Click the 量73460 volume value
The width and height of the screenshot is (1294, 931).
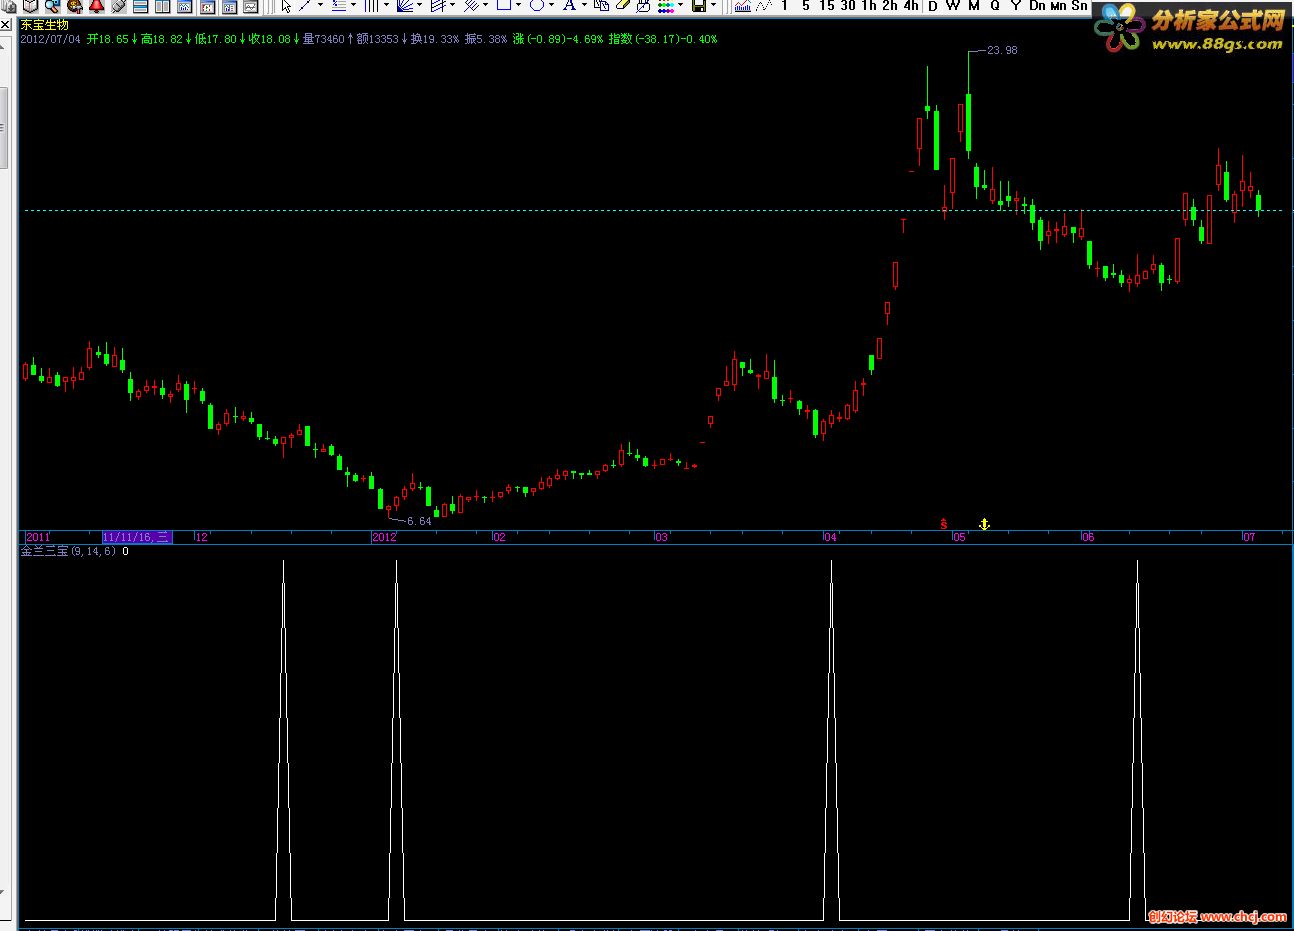[x=323, y=39]
